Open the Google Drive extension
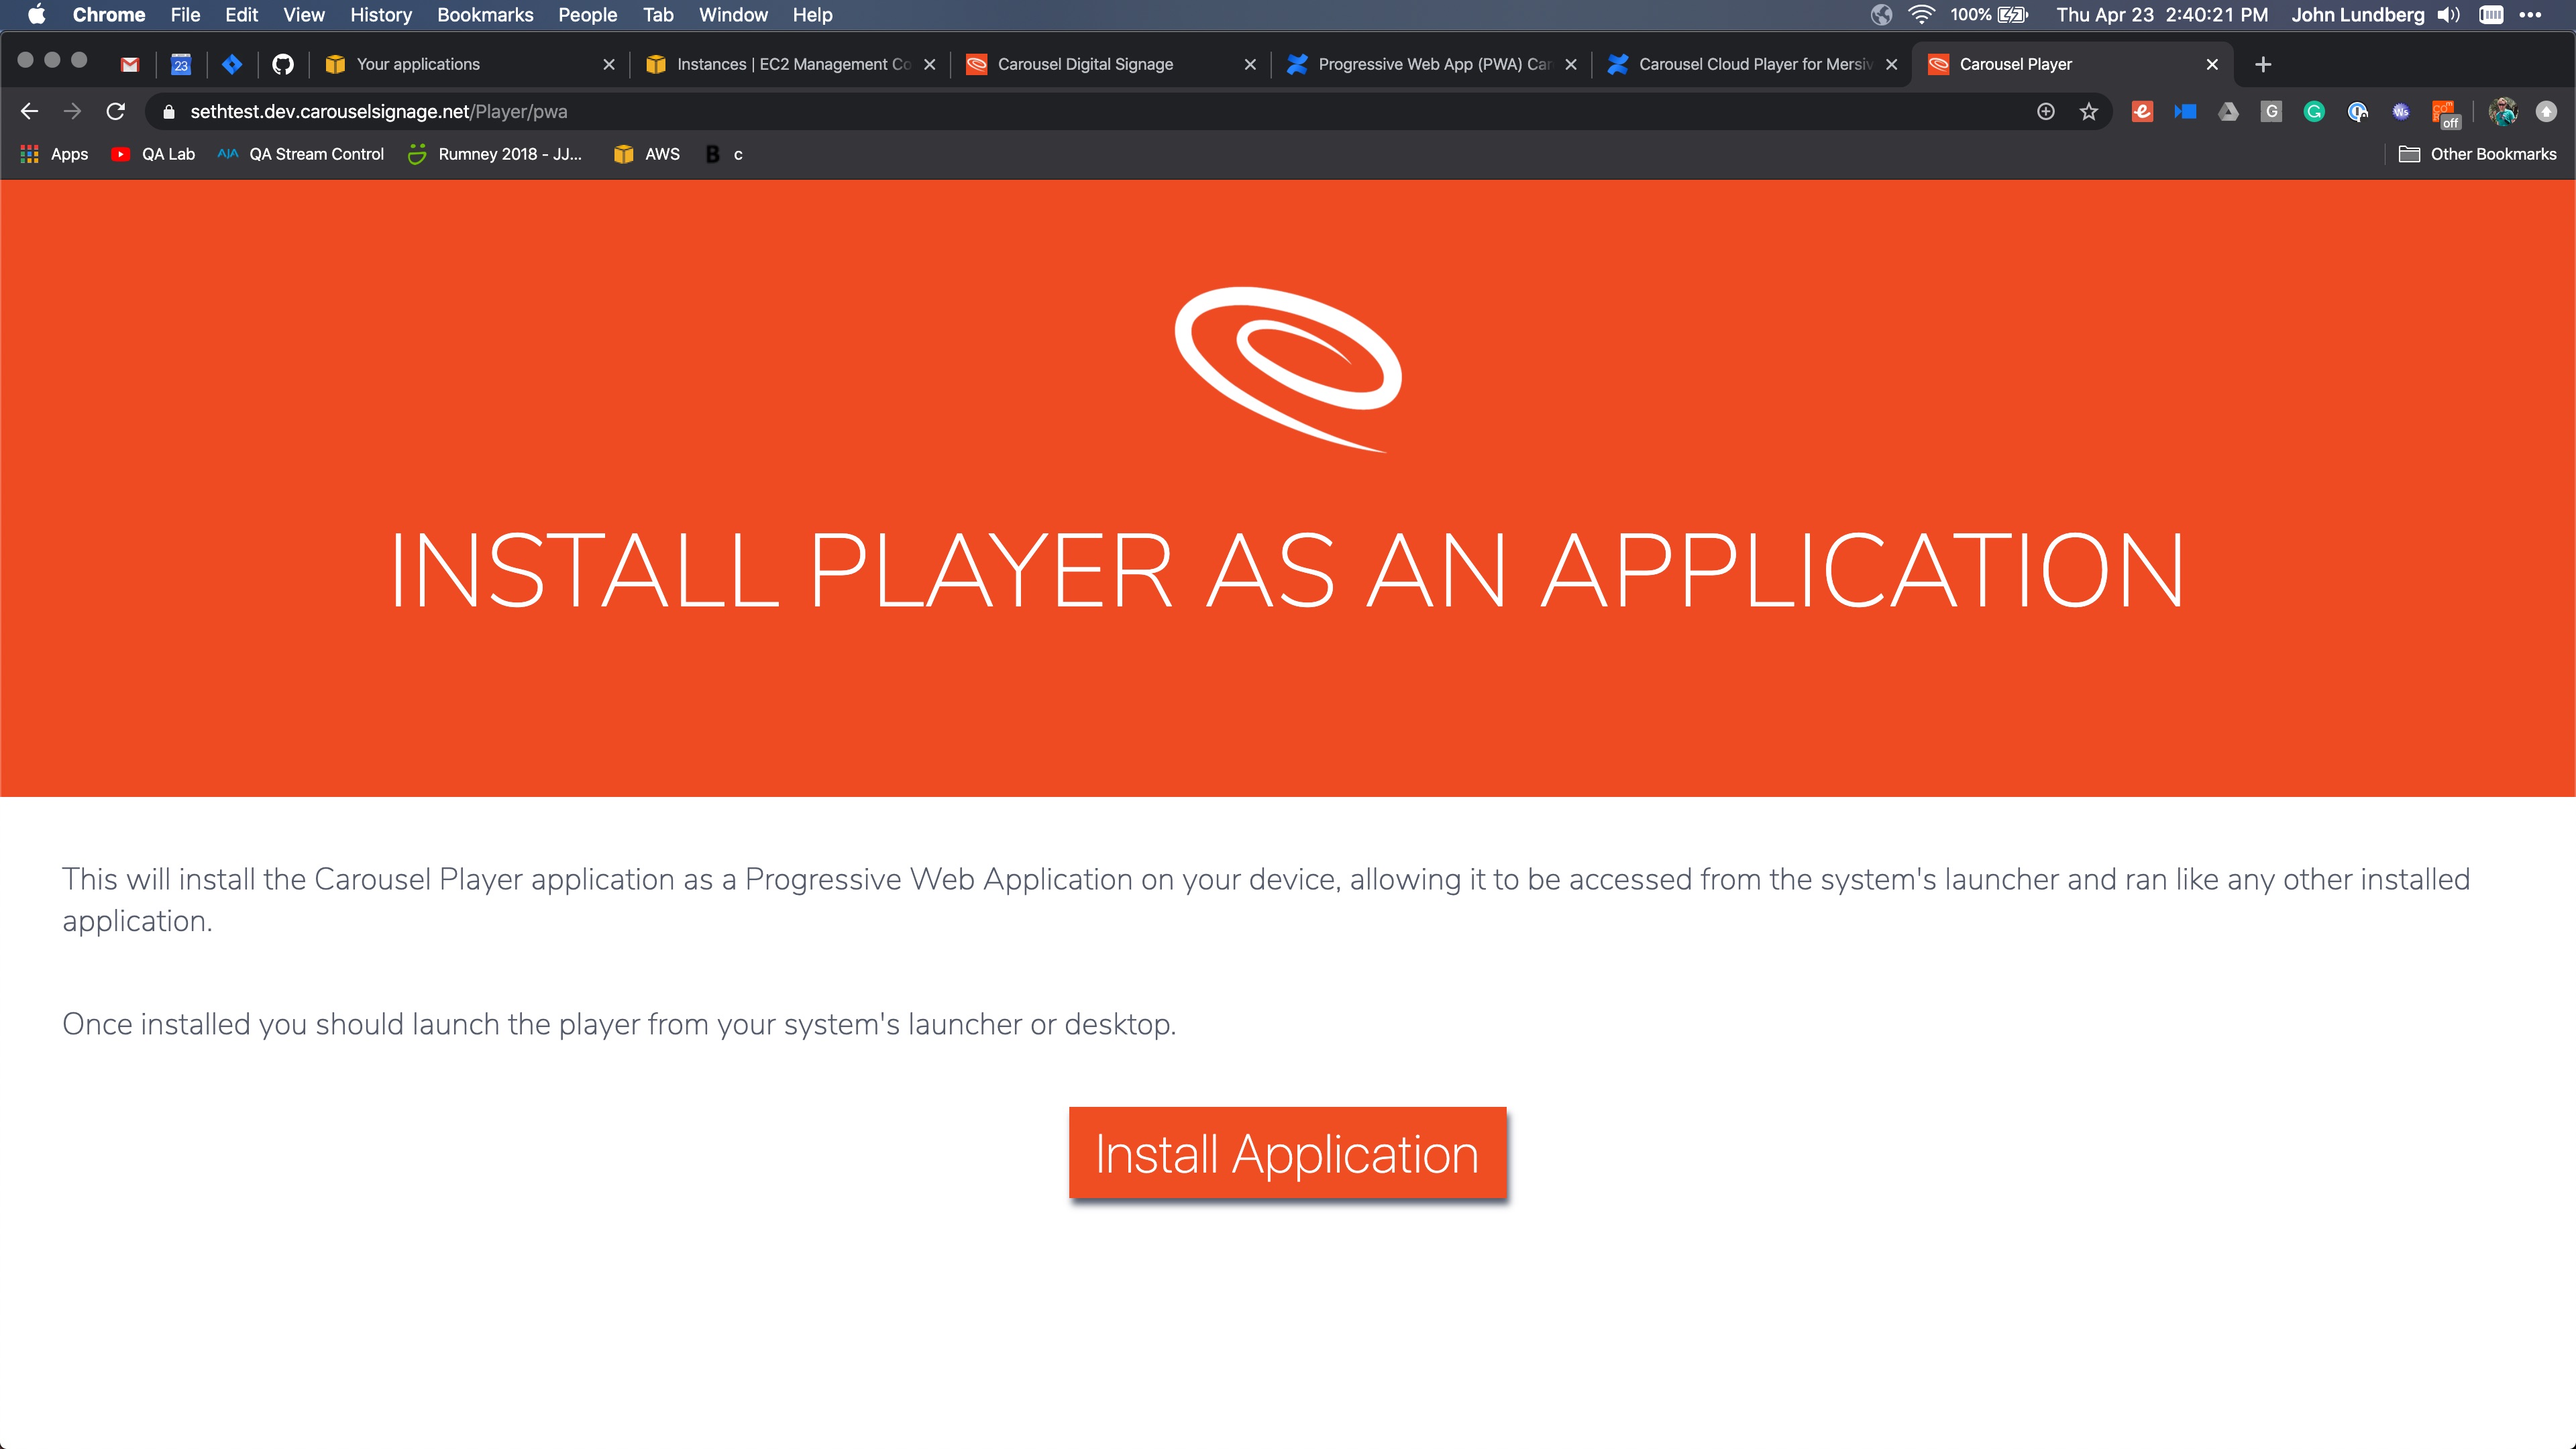 tap(2228, 111)
